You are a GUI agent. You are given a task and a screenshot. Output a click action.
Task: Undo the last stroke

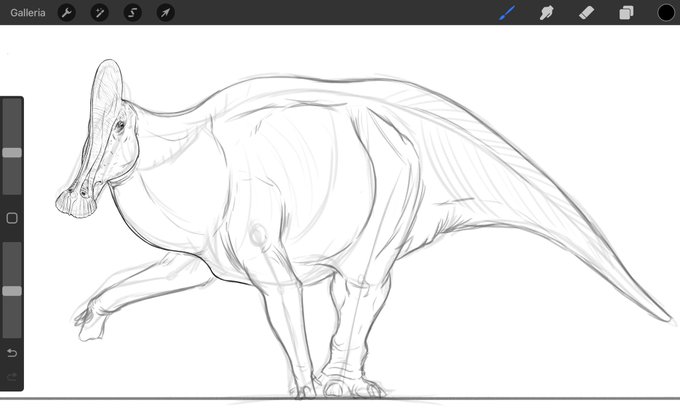point(12,353)
